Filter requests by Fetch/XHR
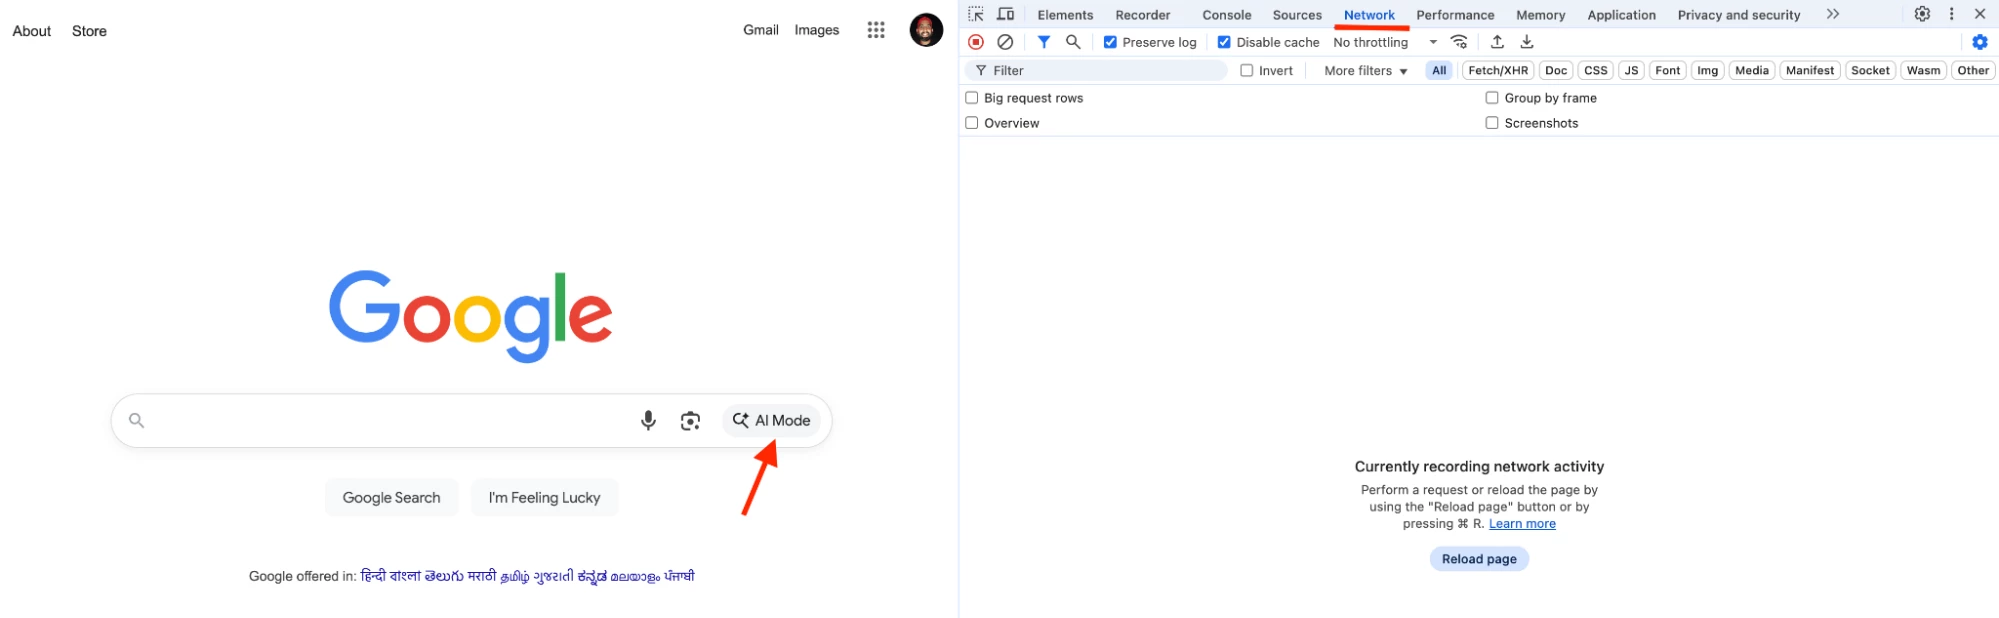Screen dimensions: 1999x618 1498,70
